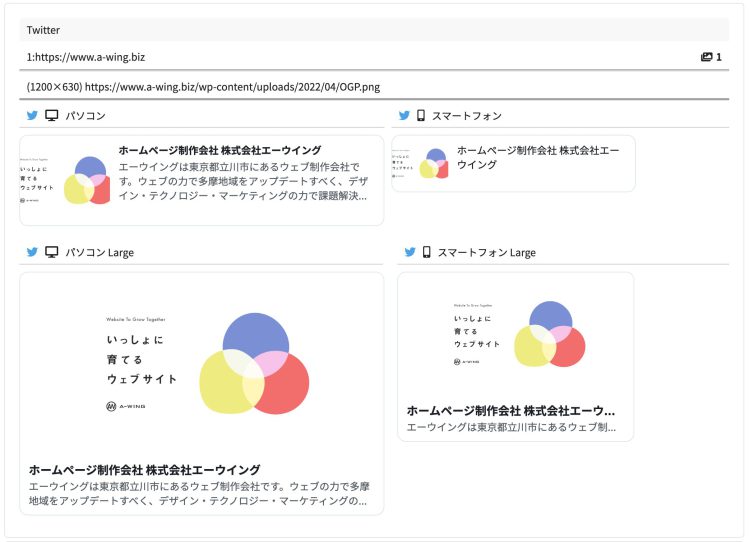750x542 pixels.
Task: Click the Twitter bird icon beside スマートフォン heading
Action: pos(404,116)
